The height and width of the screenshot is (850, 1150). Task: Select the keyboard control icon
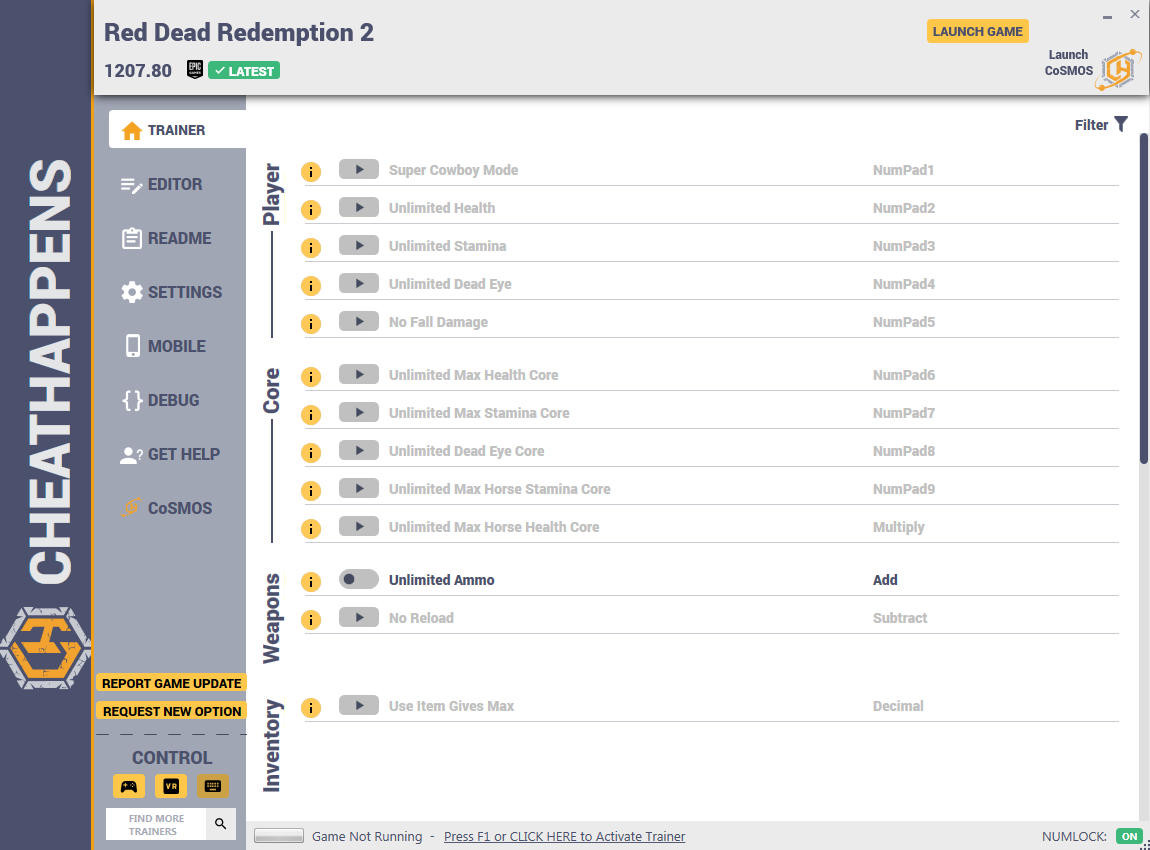[x=213, y=786]
